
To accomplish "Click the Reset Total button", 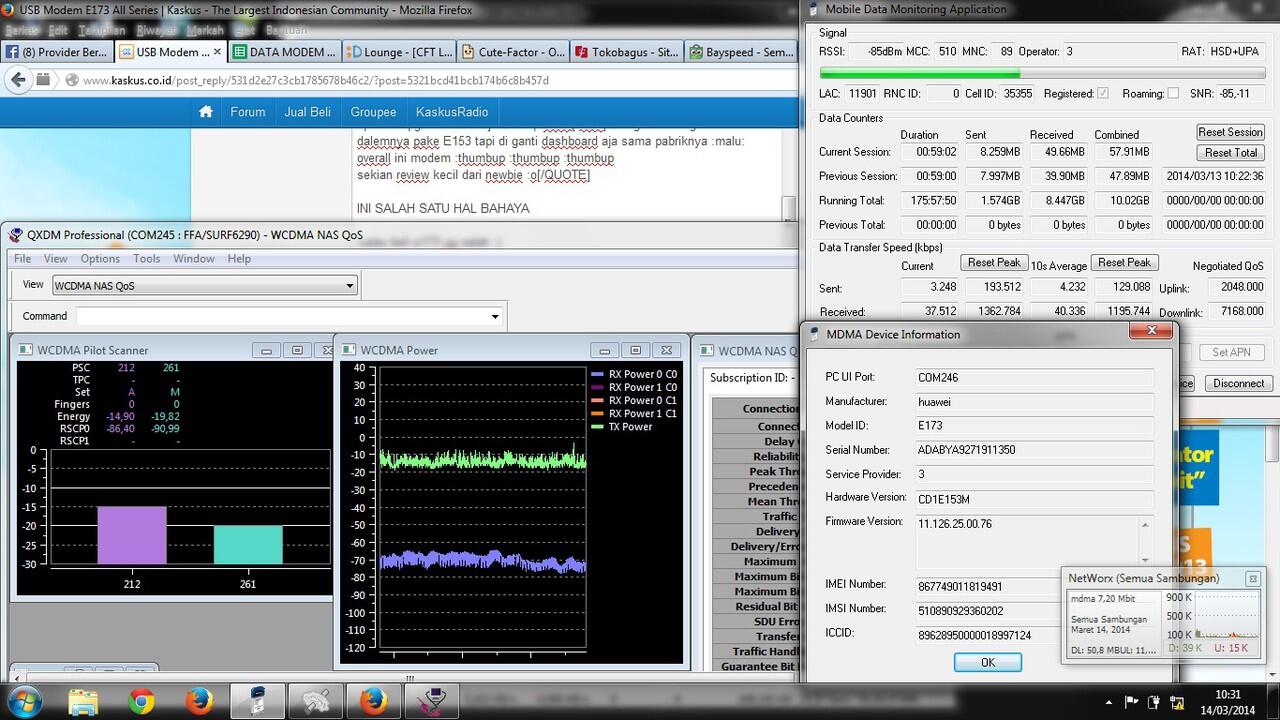I will tap(1230, 153).
